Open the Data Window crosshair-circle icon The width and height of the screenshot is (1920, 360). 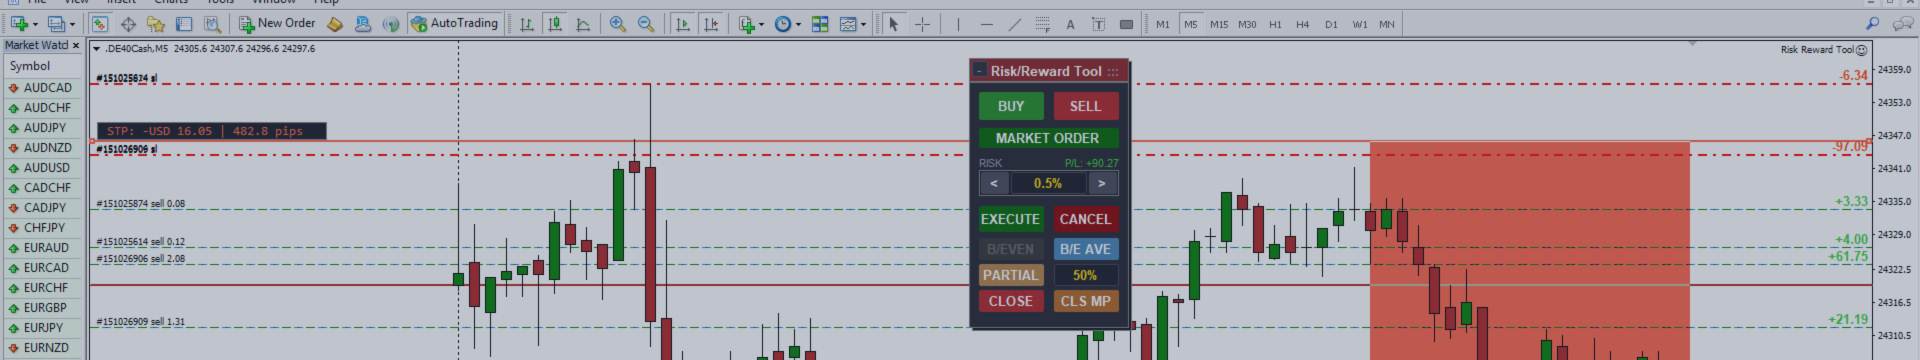click(128, 24)
